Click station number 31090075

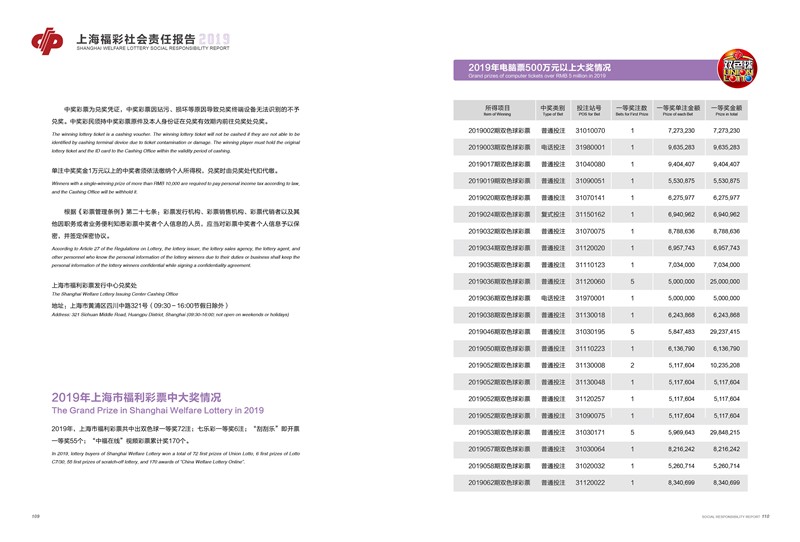(x=590, y=416)
